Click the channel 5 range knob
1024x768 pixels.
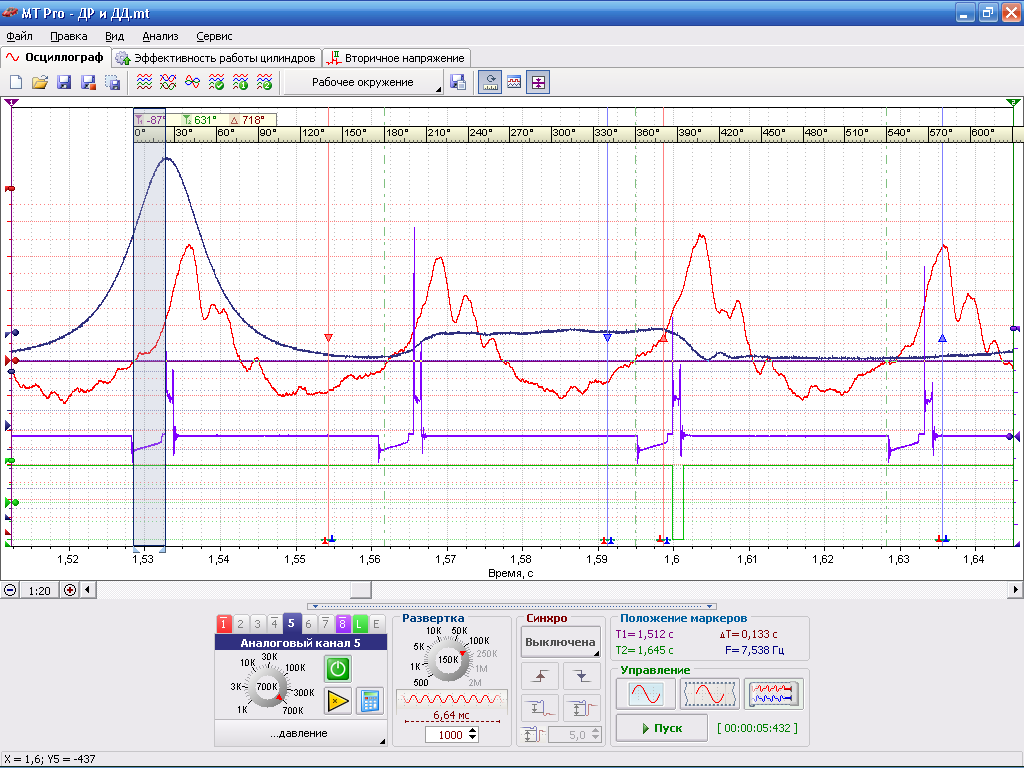tap(267, 687)
